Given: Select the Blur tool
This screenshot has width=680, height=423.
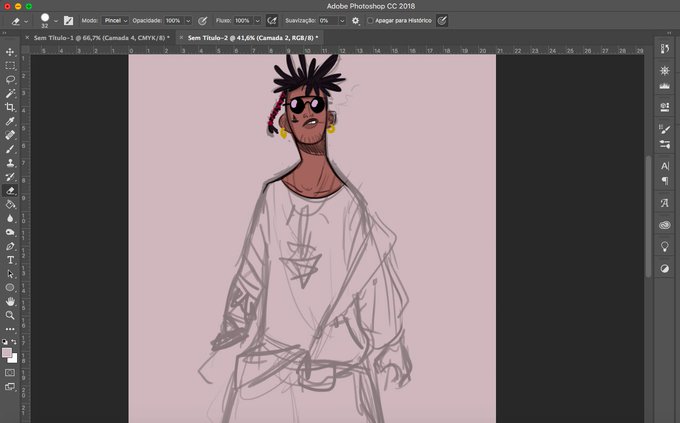Looking at the screenshot, I should coord(10,218).
